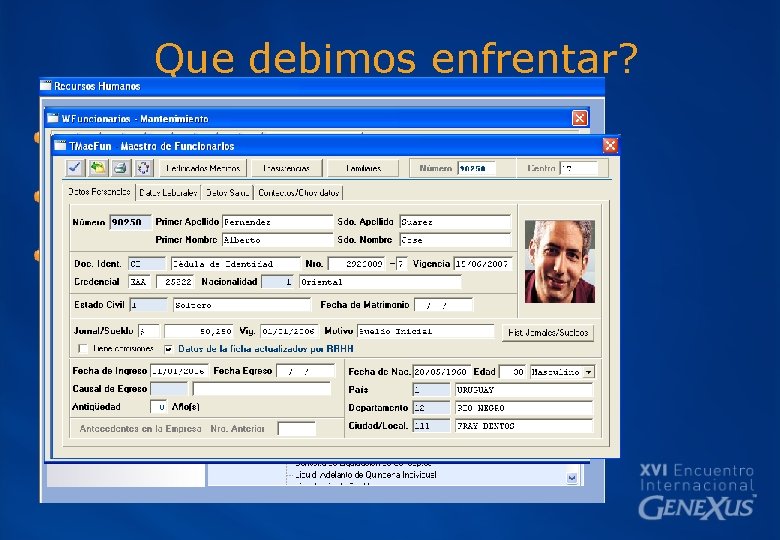The width and height of the screenshot is (780, 540).
Task: Click the checkmark confirm icon in toolbar
Action: coord(75,168)
